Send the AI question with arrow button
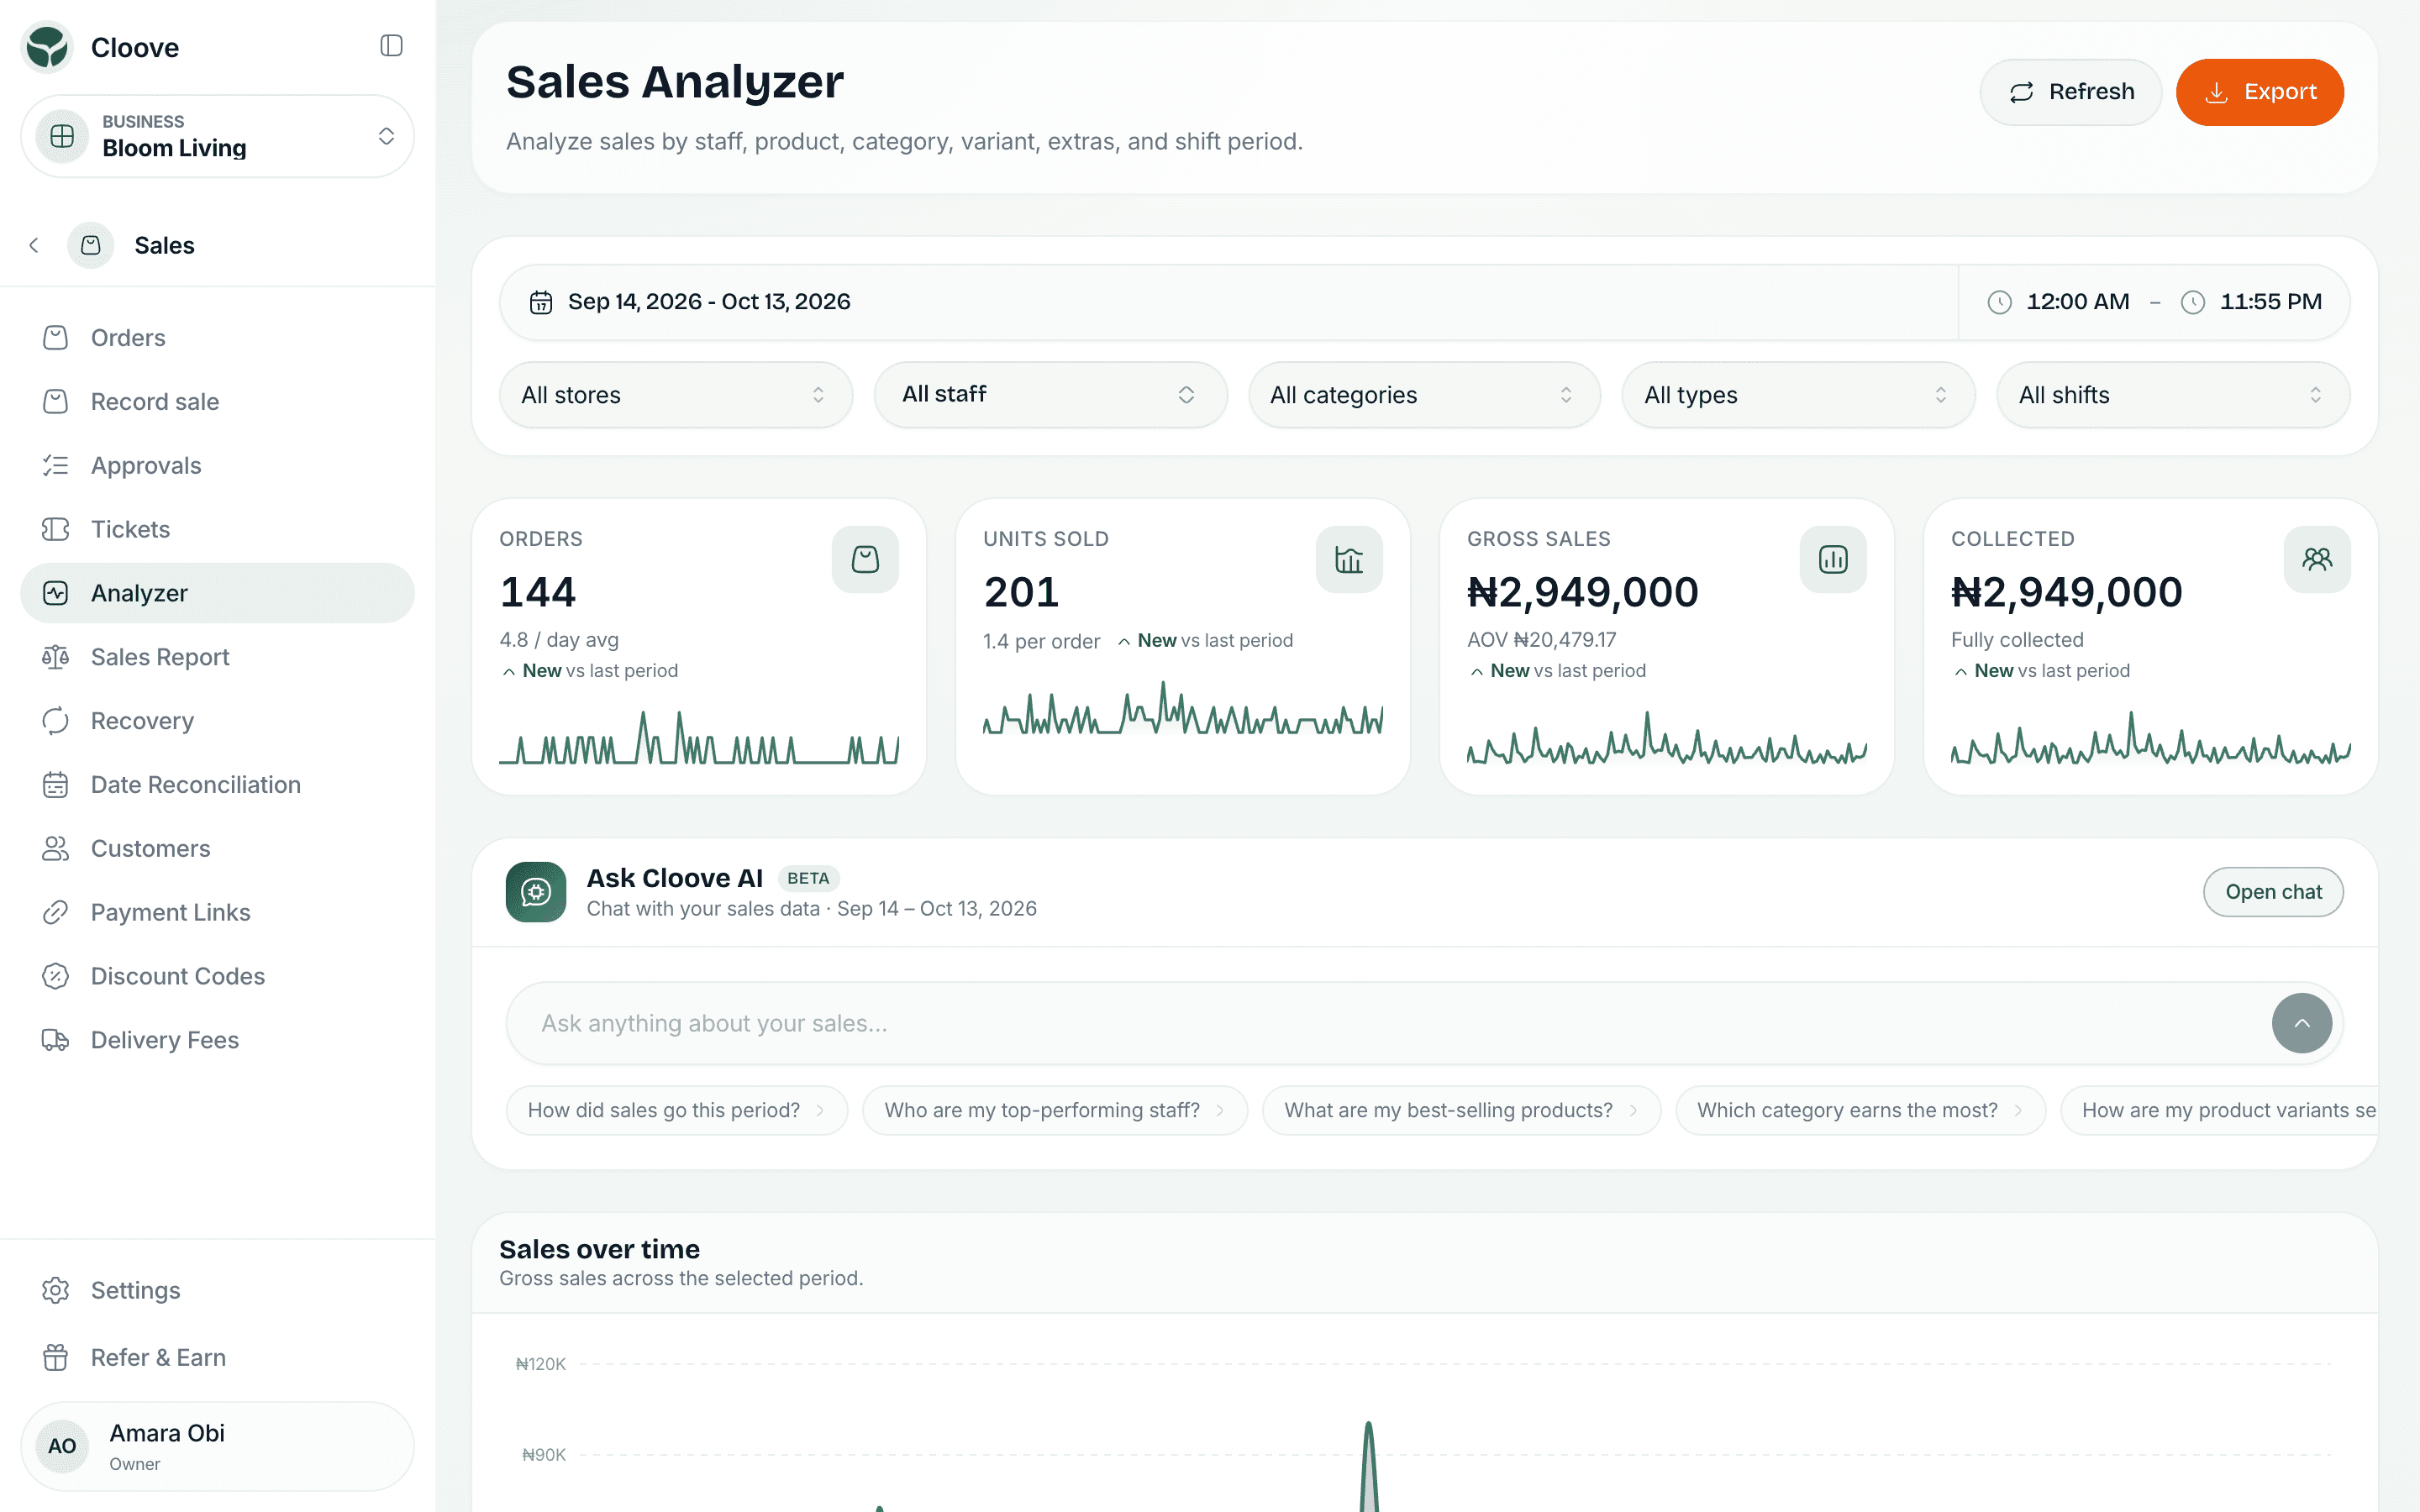The width and height of the screenshot is (2420, 1512). point(2301,1022)
